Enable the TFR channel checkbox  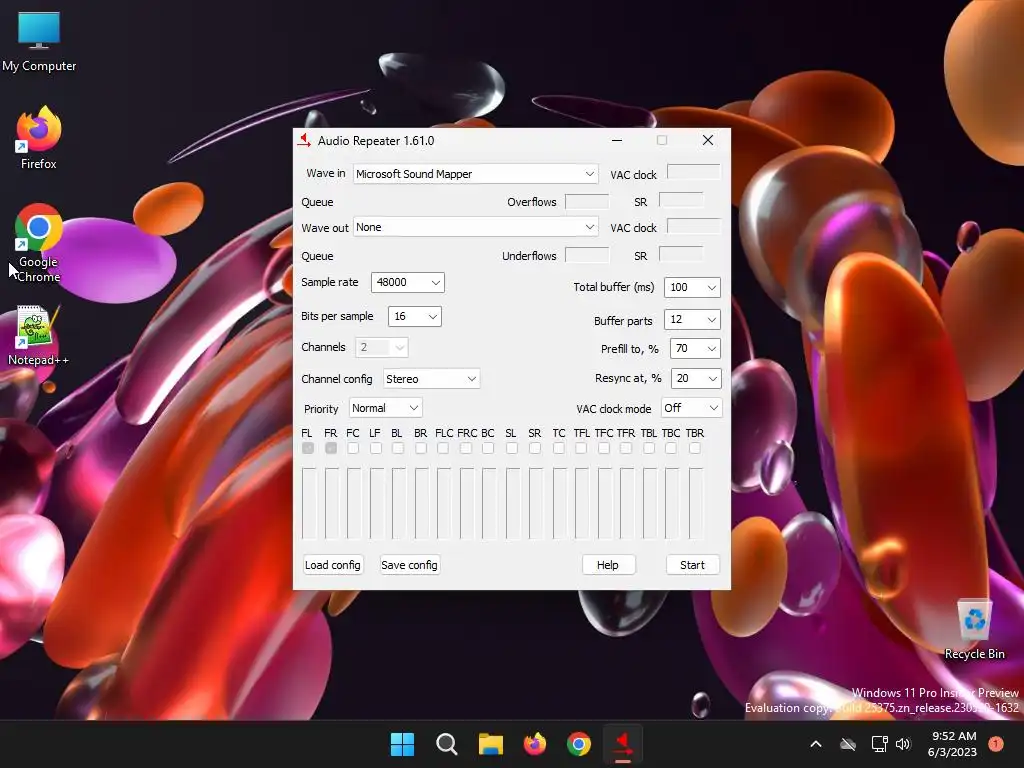point(626,448)
